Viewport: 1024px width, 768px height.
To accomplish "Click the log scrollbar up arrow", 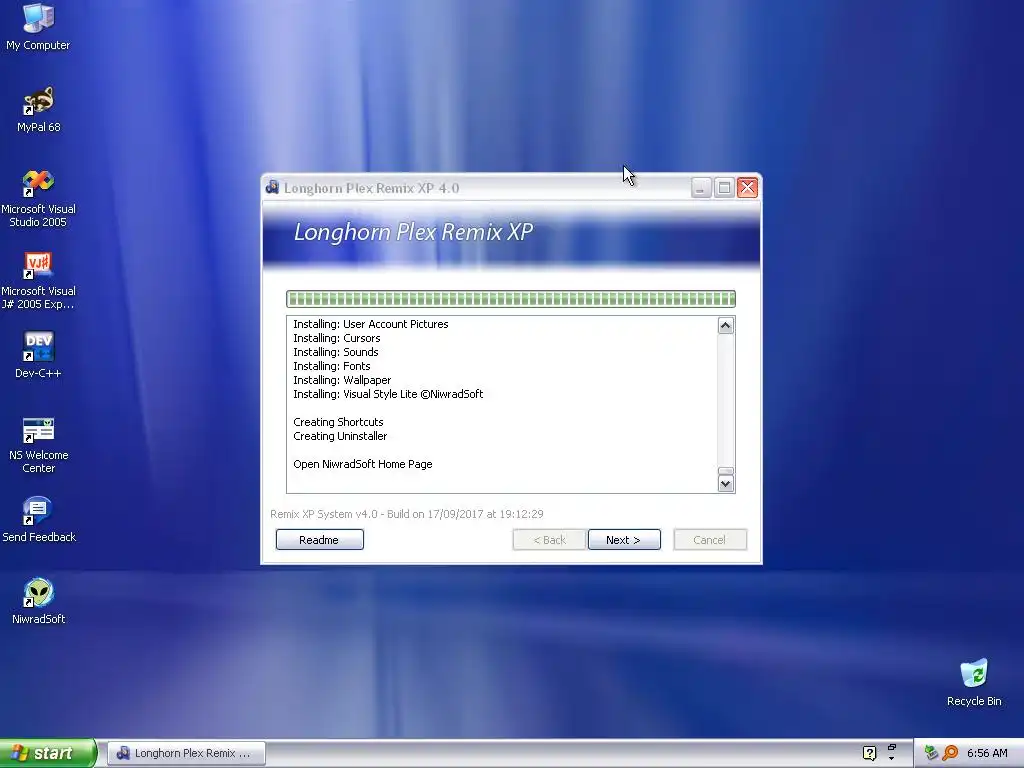I will tap(726, 325).
